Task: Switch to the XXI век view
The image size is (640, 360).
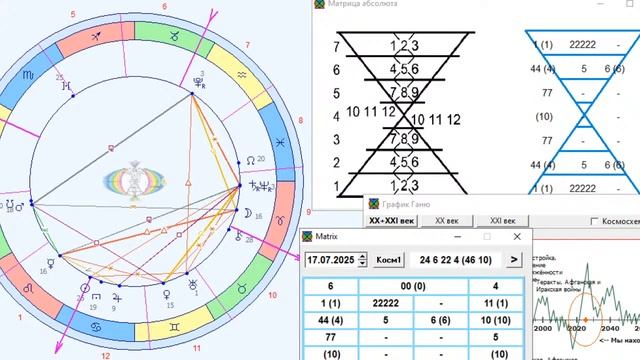Action: click(x=502, y=221)
